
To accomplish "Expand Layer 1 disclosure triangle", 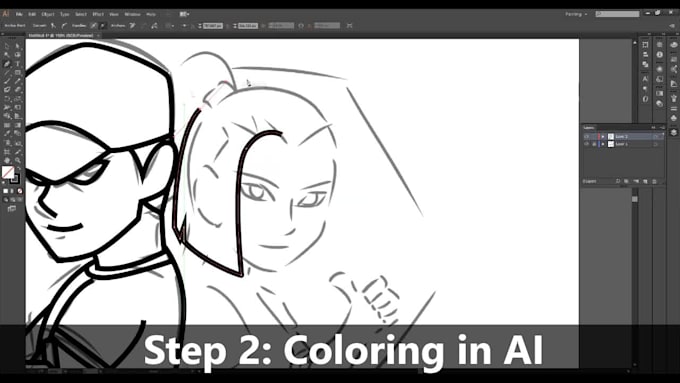I will pyautogui.click(x=603, y=144).
